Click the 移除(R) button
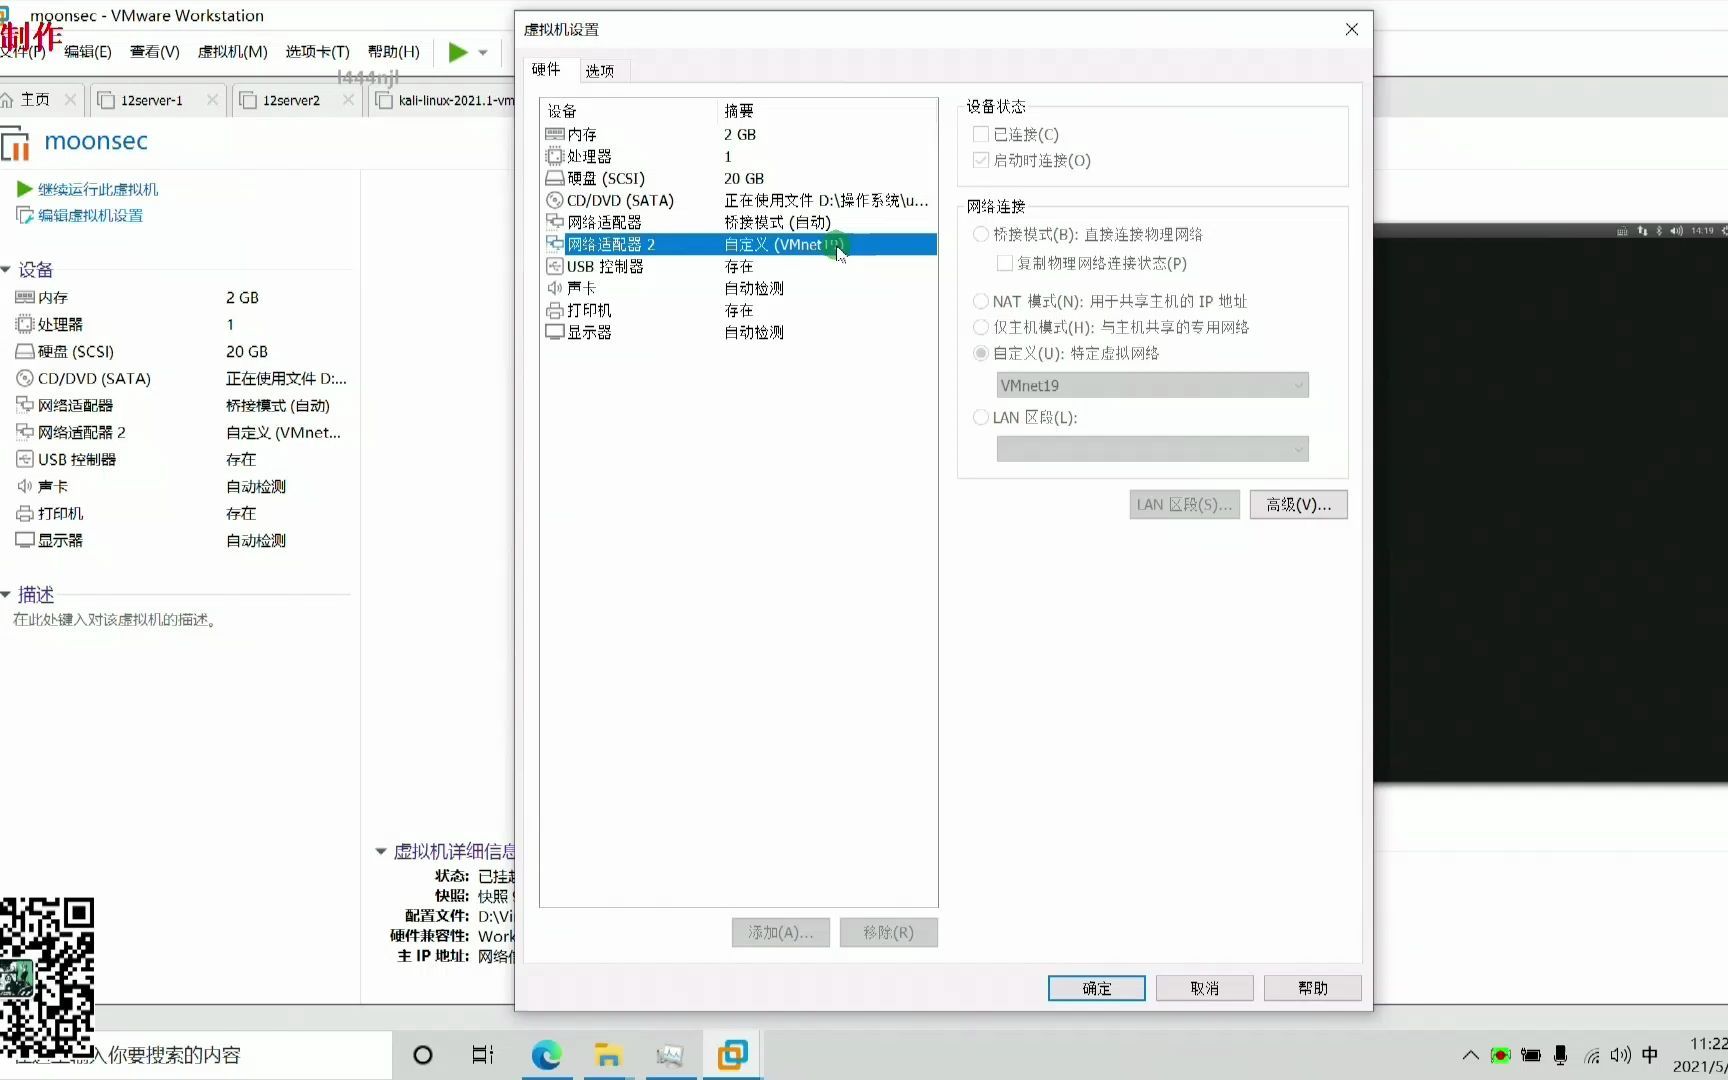The height and width of the screenshot is (1080, 1728). [x=889, y=933]
